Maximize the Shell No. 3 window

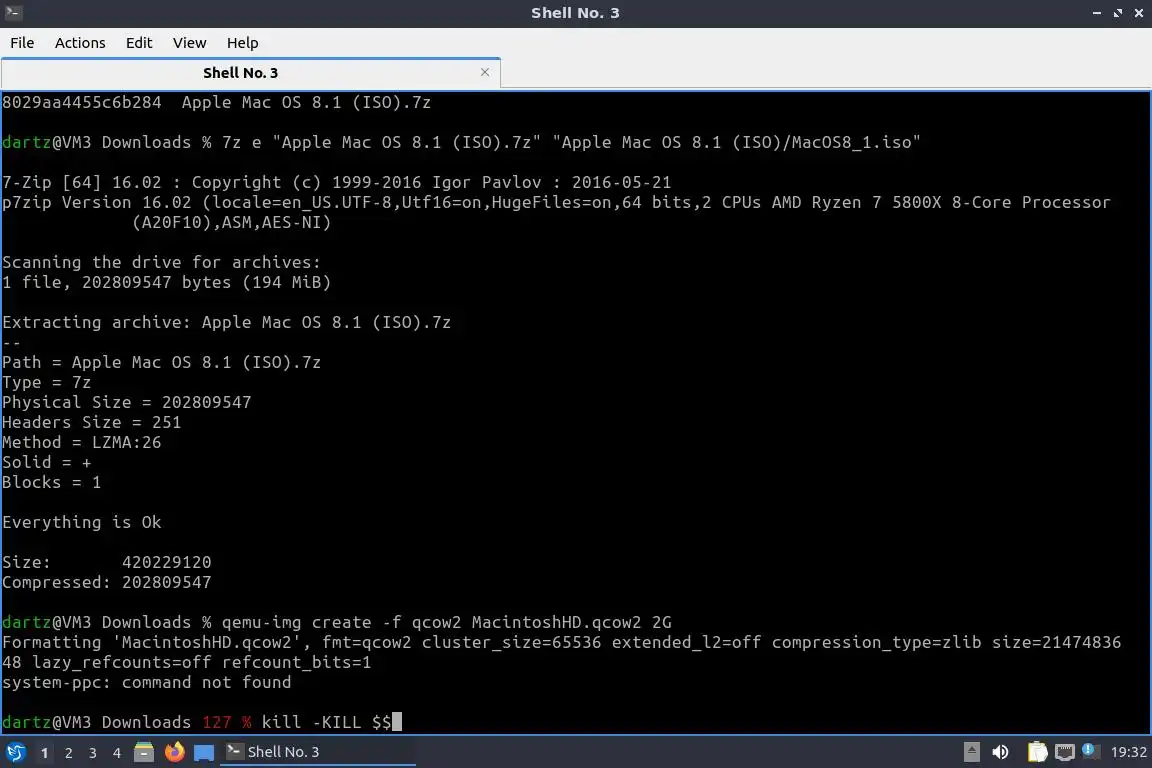[1117, 12]
